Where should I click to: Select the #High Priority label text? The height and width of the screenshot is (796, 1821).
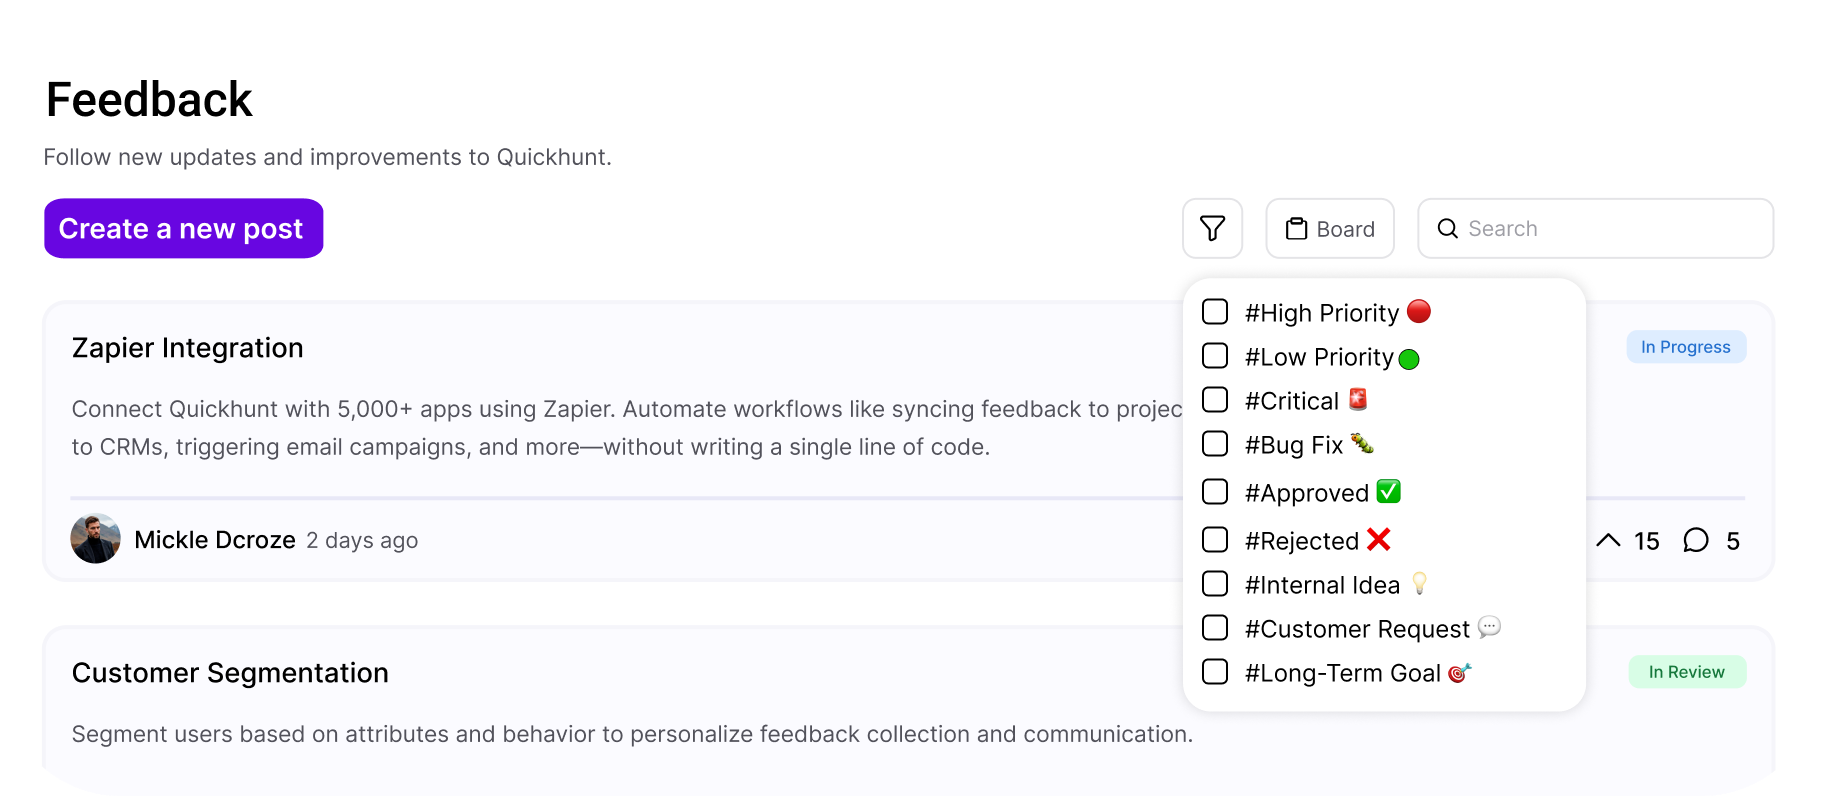point(1322,313)
